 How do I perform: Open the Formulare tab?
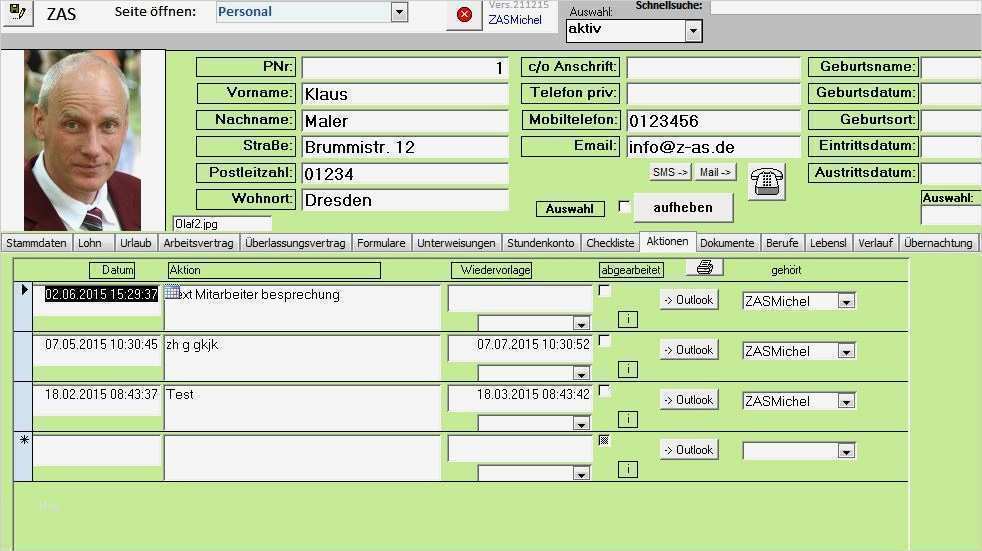pyautogui.click(x=381, y=243)
